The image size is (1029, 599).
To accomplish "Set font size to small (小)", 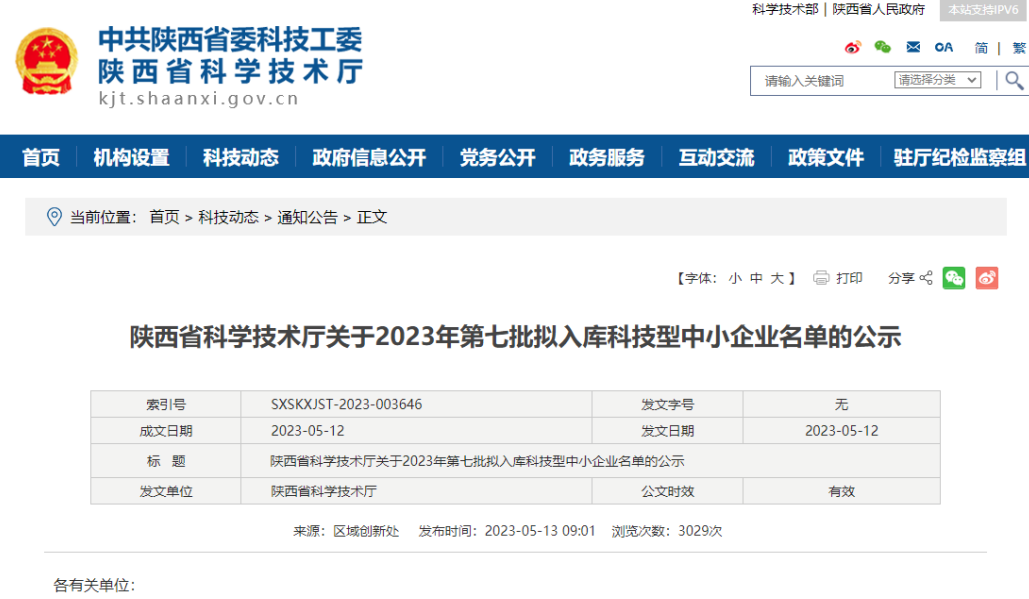I will click(735, 278).
